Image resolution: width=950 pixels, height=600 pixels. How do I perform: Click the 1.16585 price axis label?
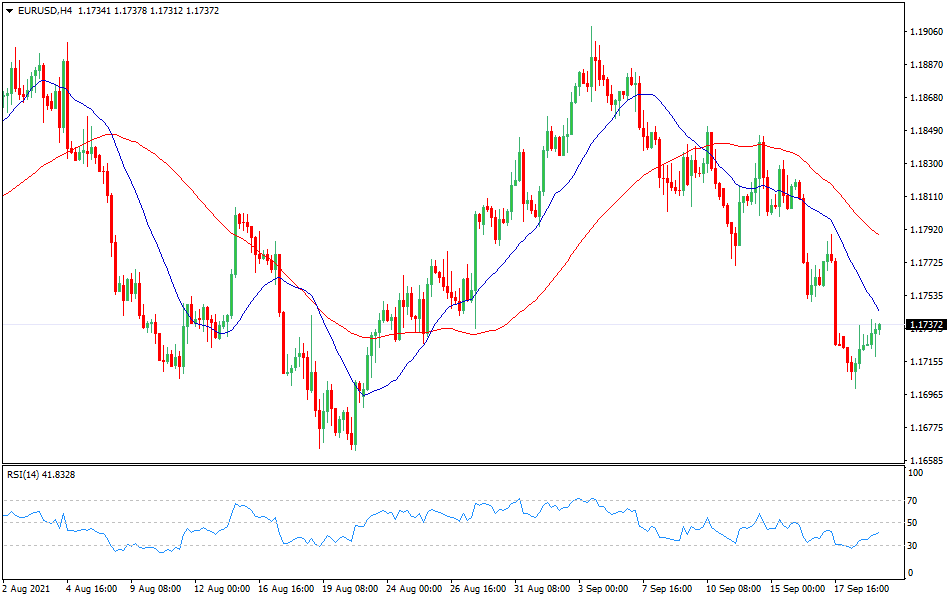coord(926,461)
